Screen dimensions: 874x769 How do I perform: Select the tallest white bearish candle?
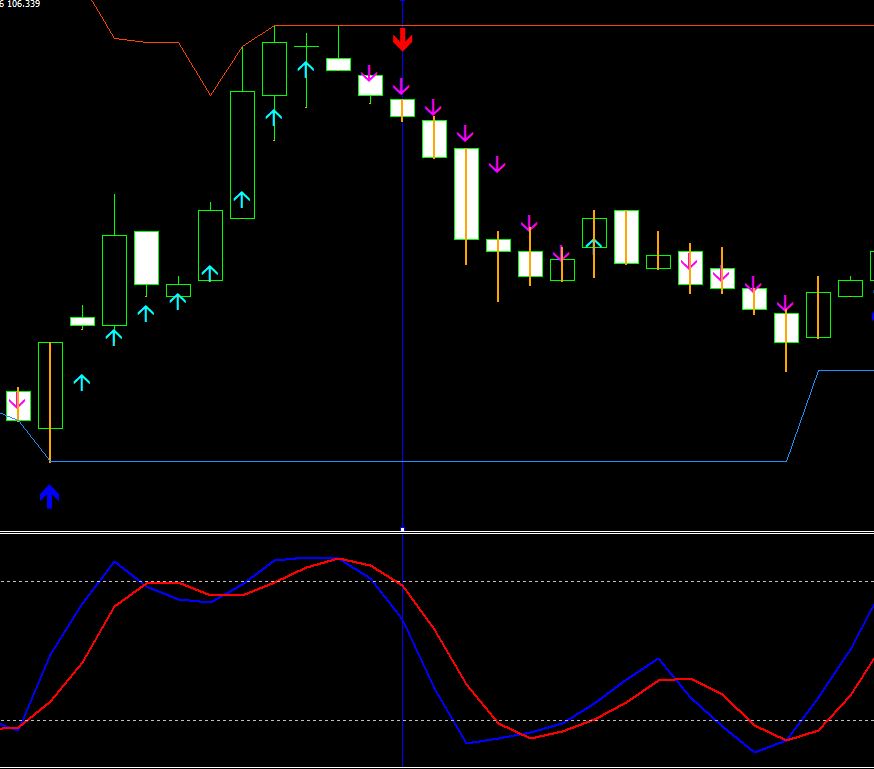[x=467, y=194]
